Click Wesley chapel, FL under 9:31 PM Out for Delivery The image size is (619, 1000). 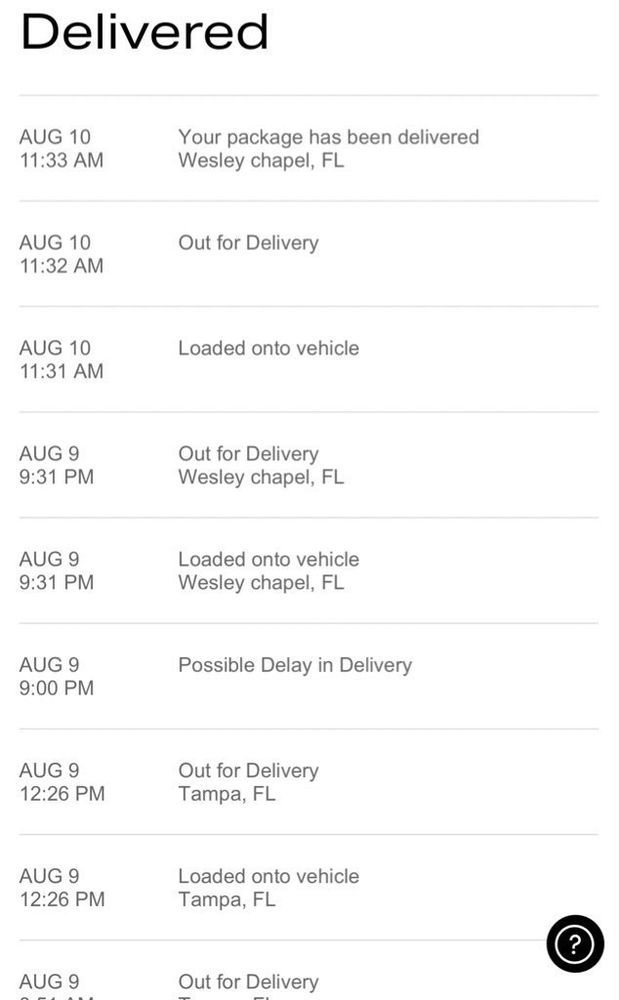[x=260, y=477]
